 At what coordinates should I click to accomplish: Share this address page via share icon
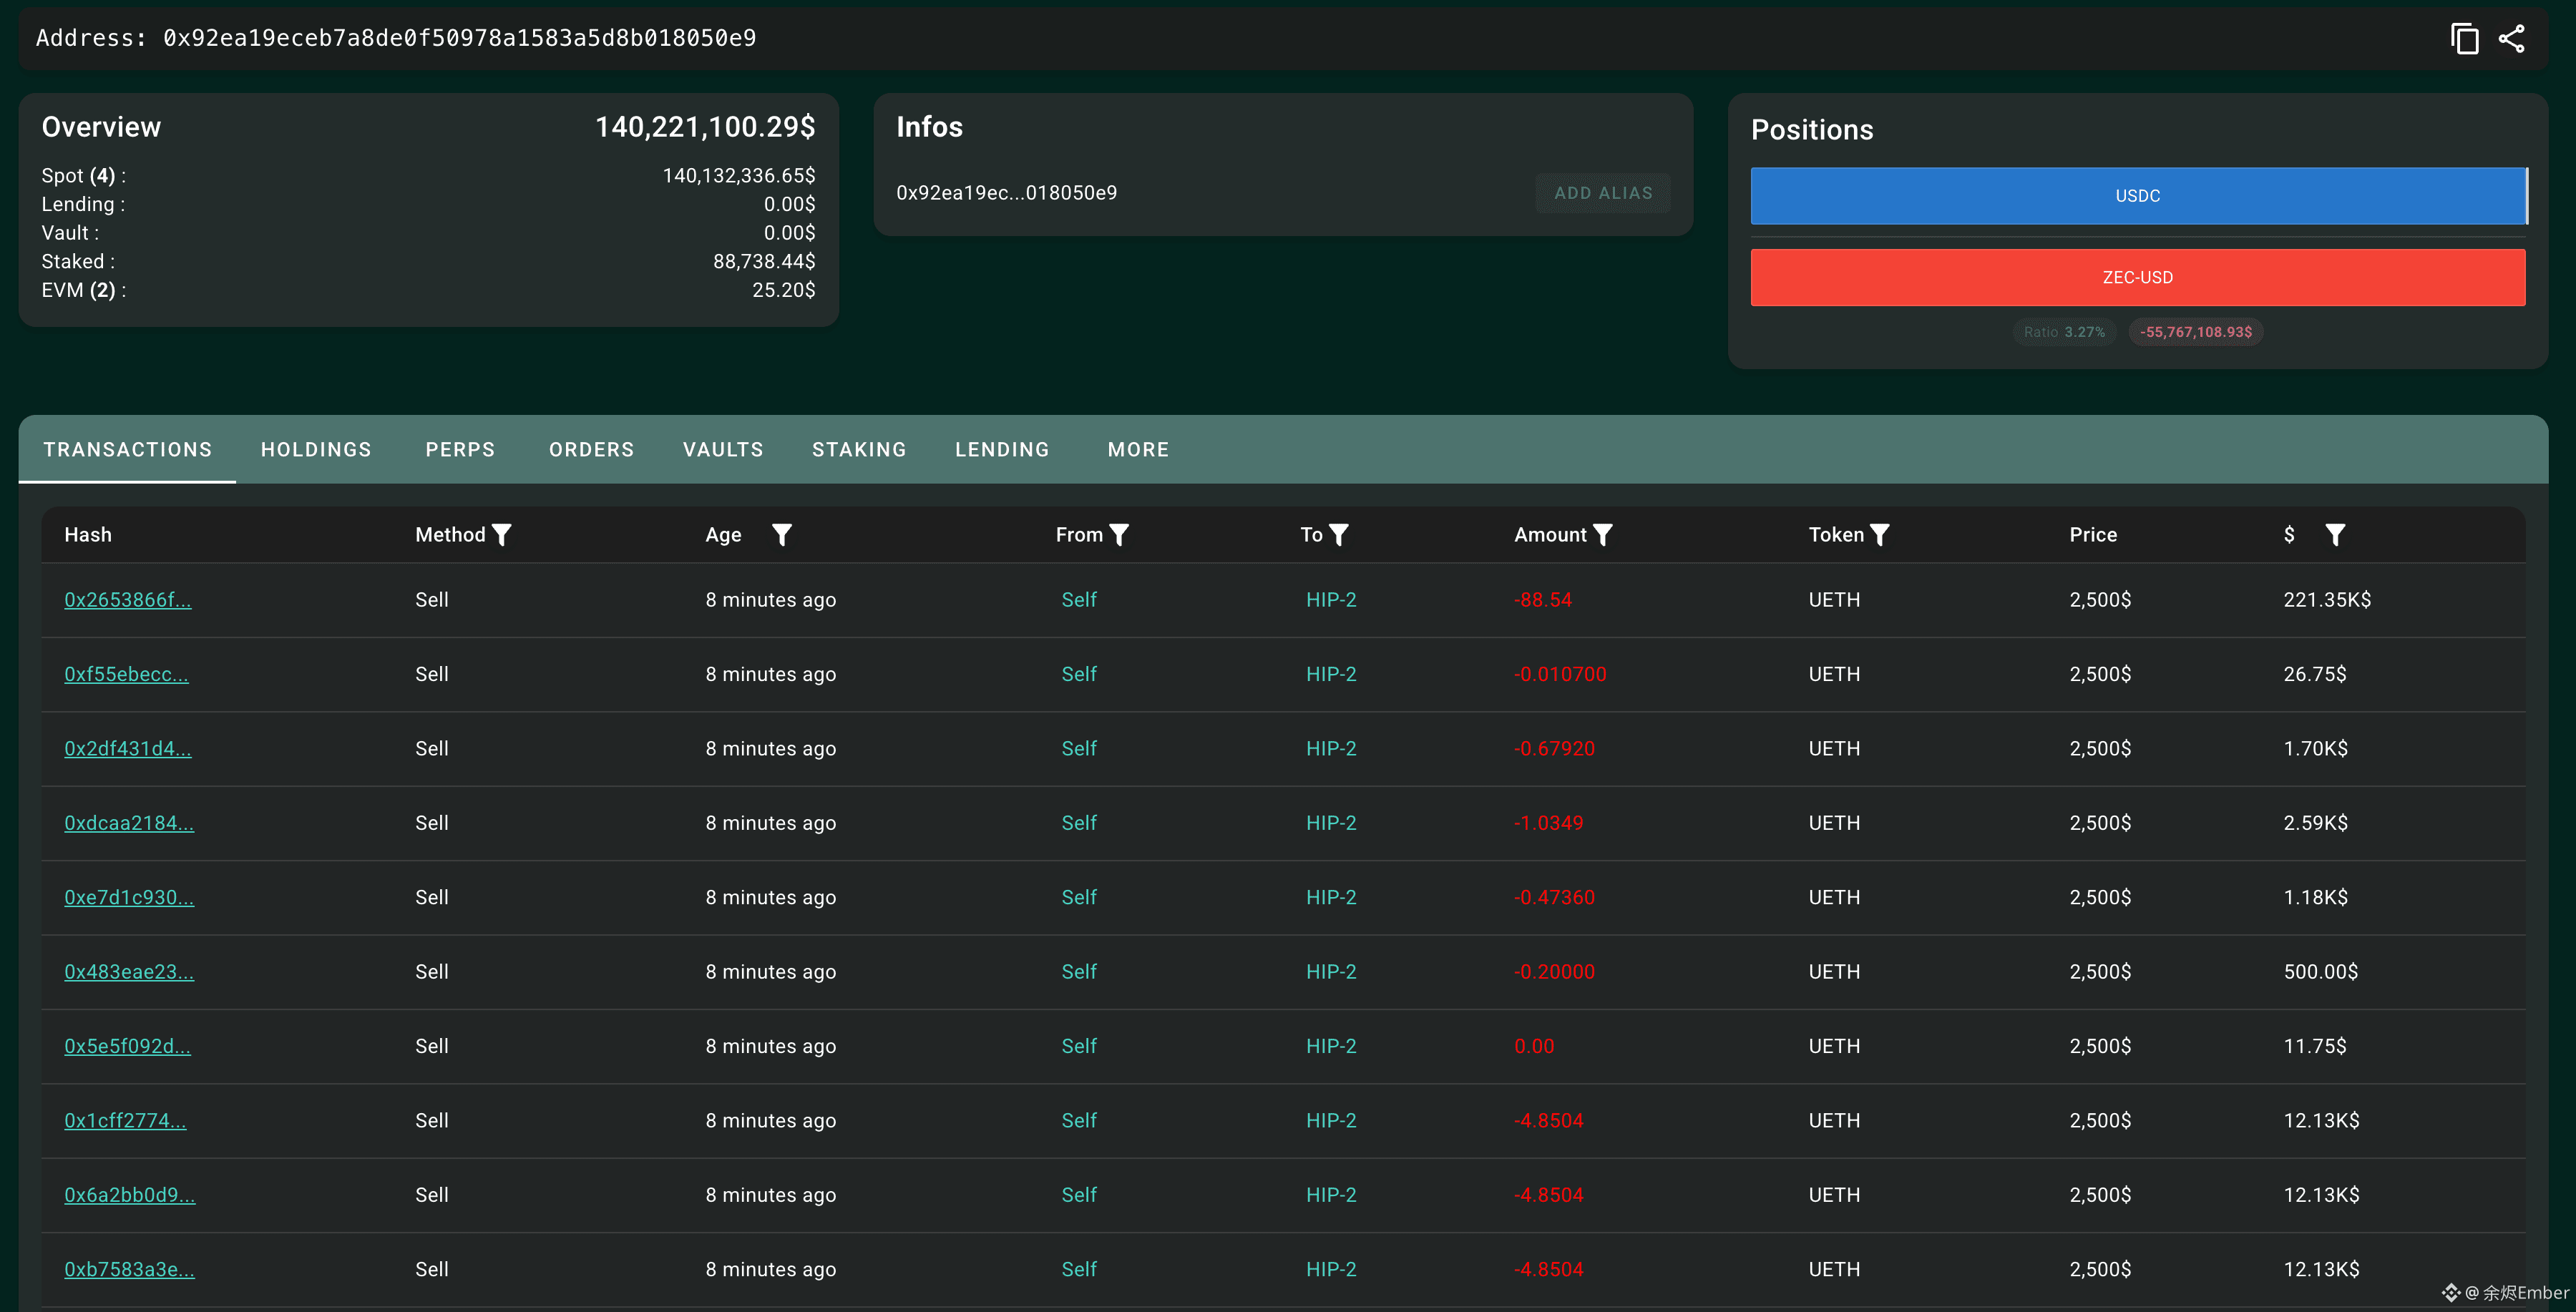tap(2512, 39)
